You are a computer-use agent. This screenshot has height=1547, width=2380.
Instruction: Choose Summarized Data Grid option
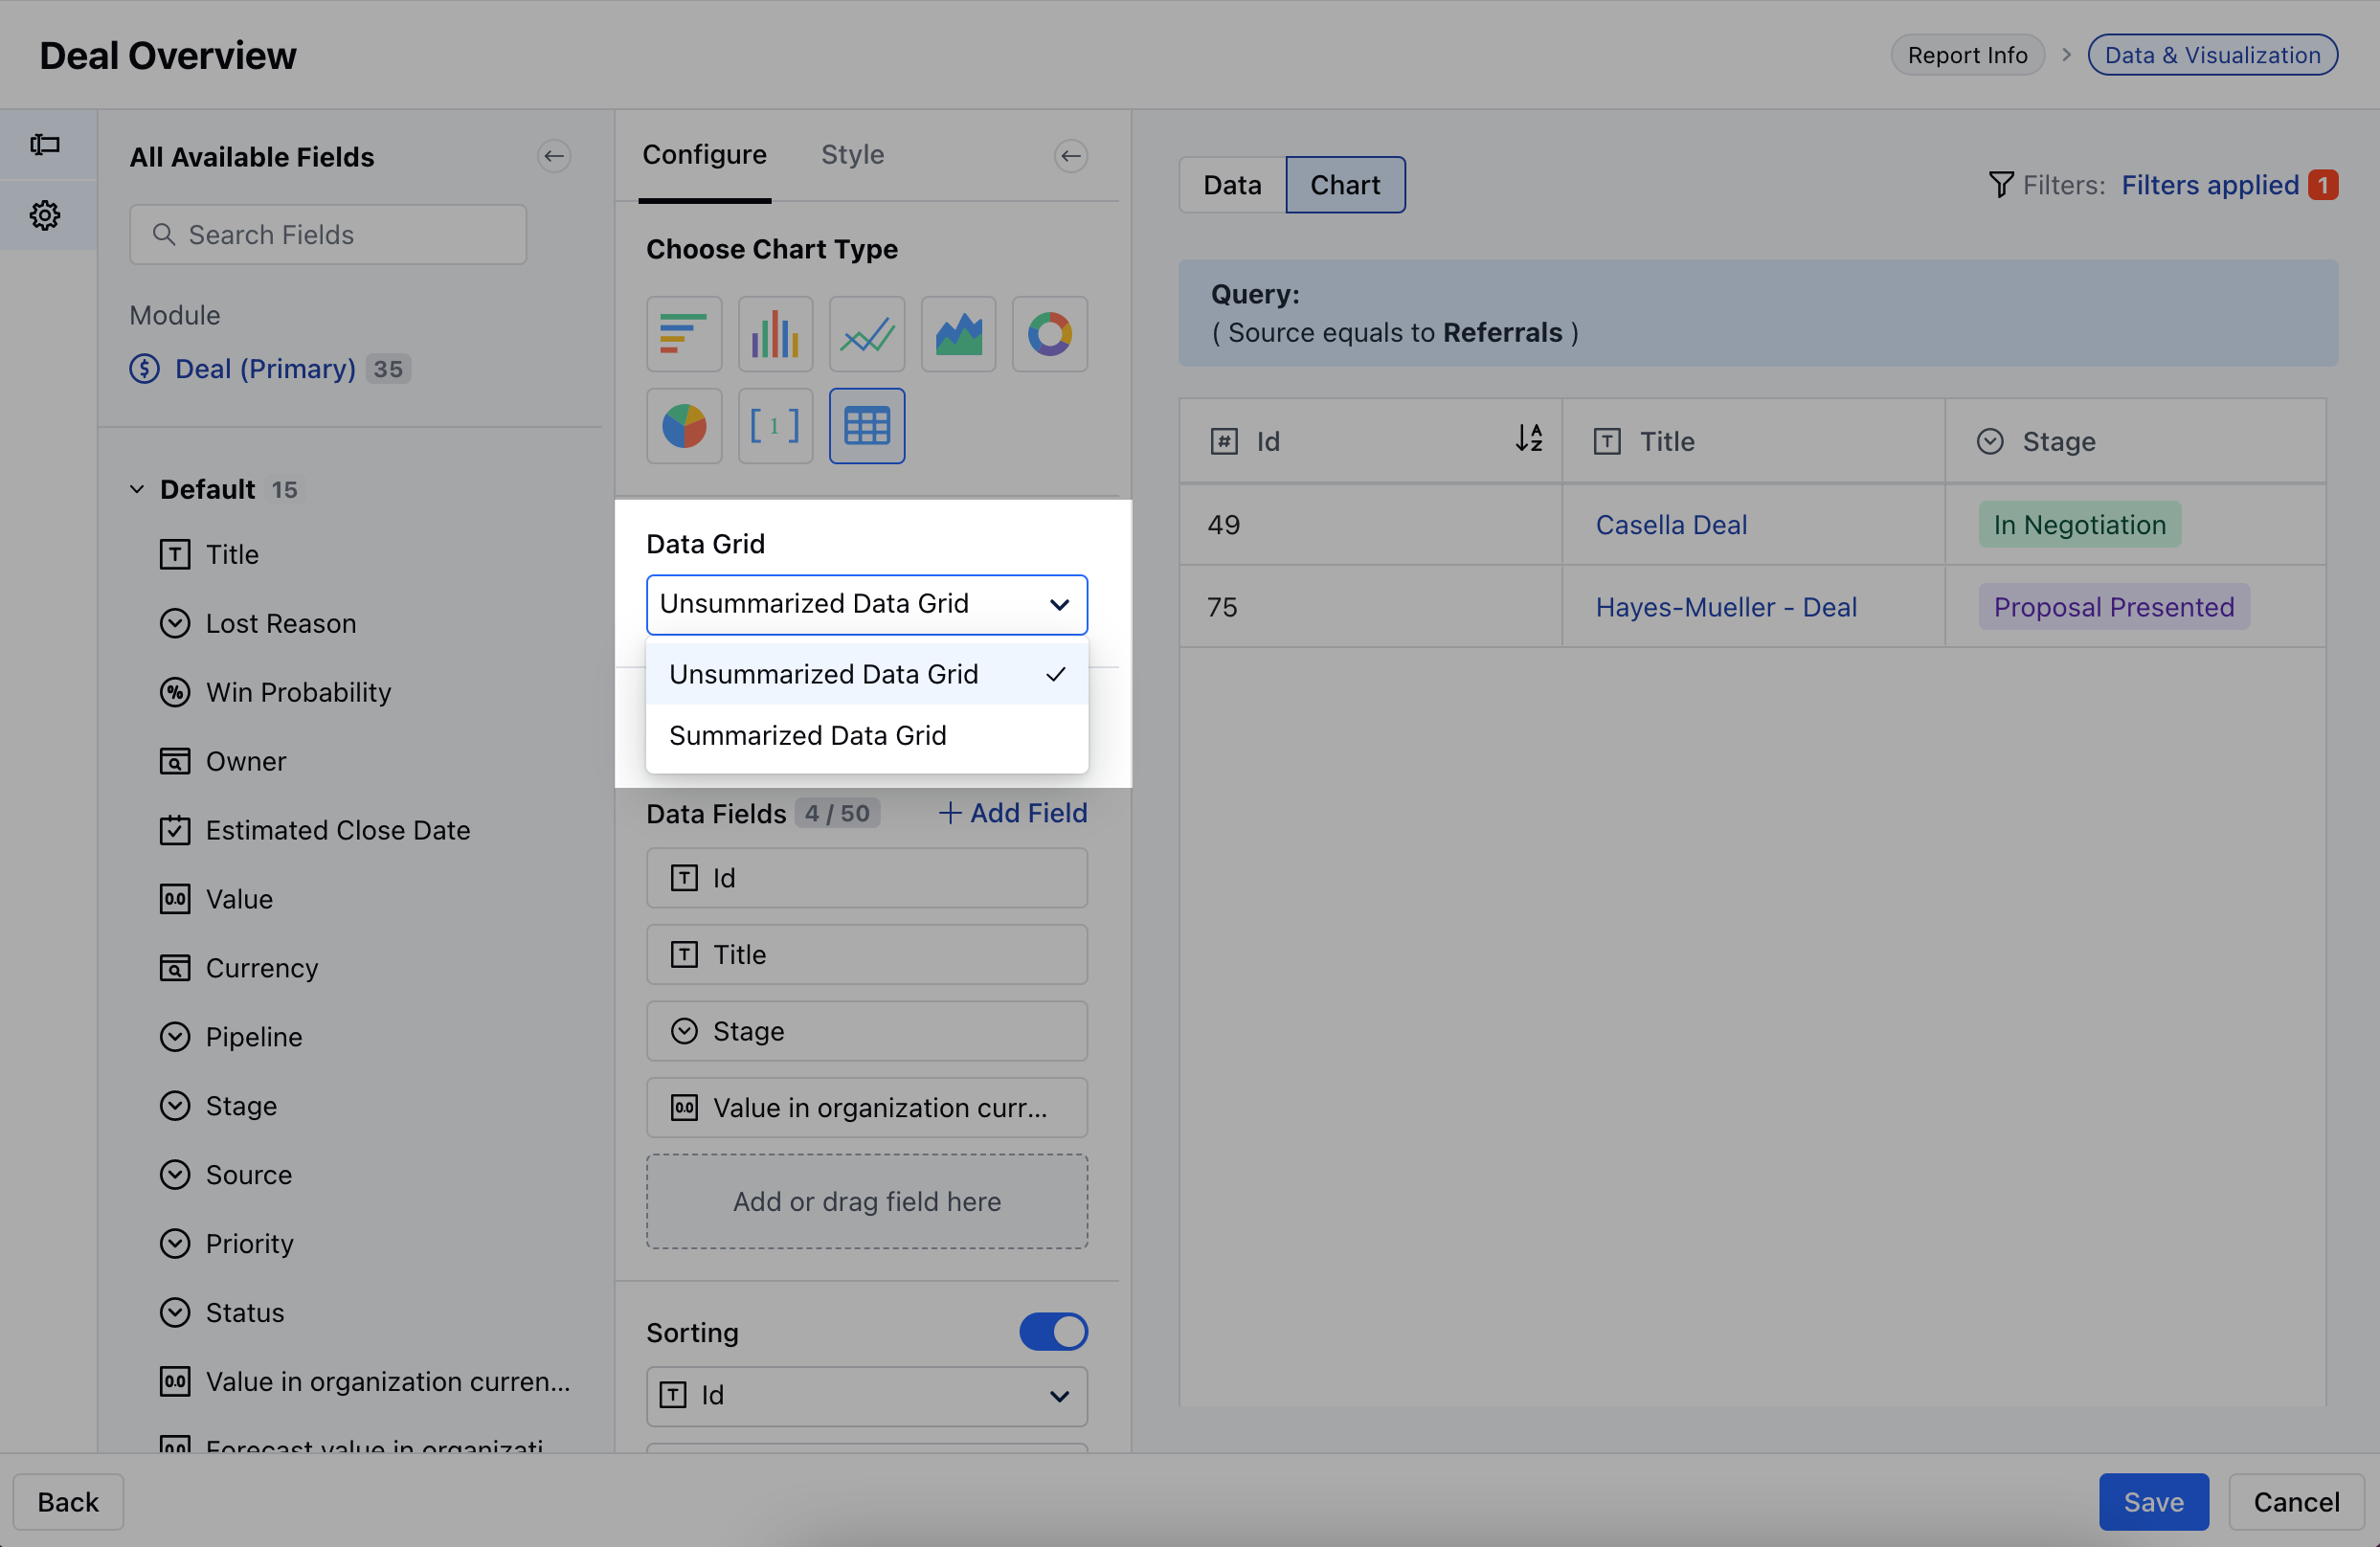click(867, 735)
